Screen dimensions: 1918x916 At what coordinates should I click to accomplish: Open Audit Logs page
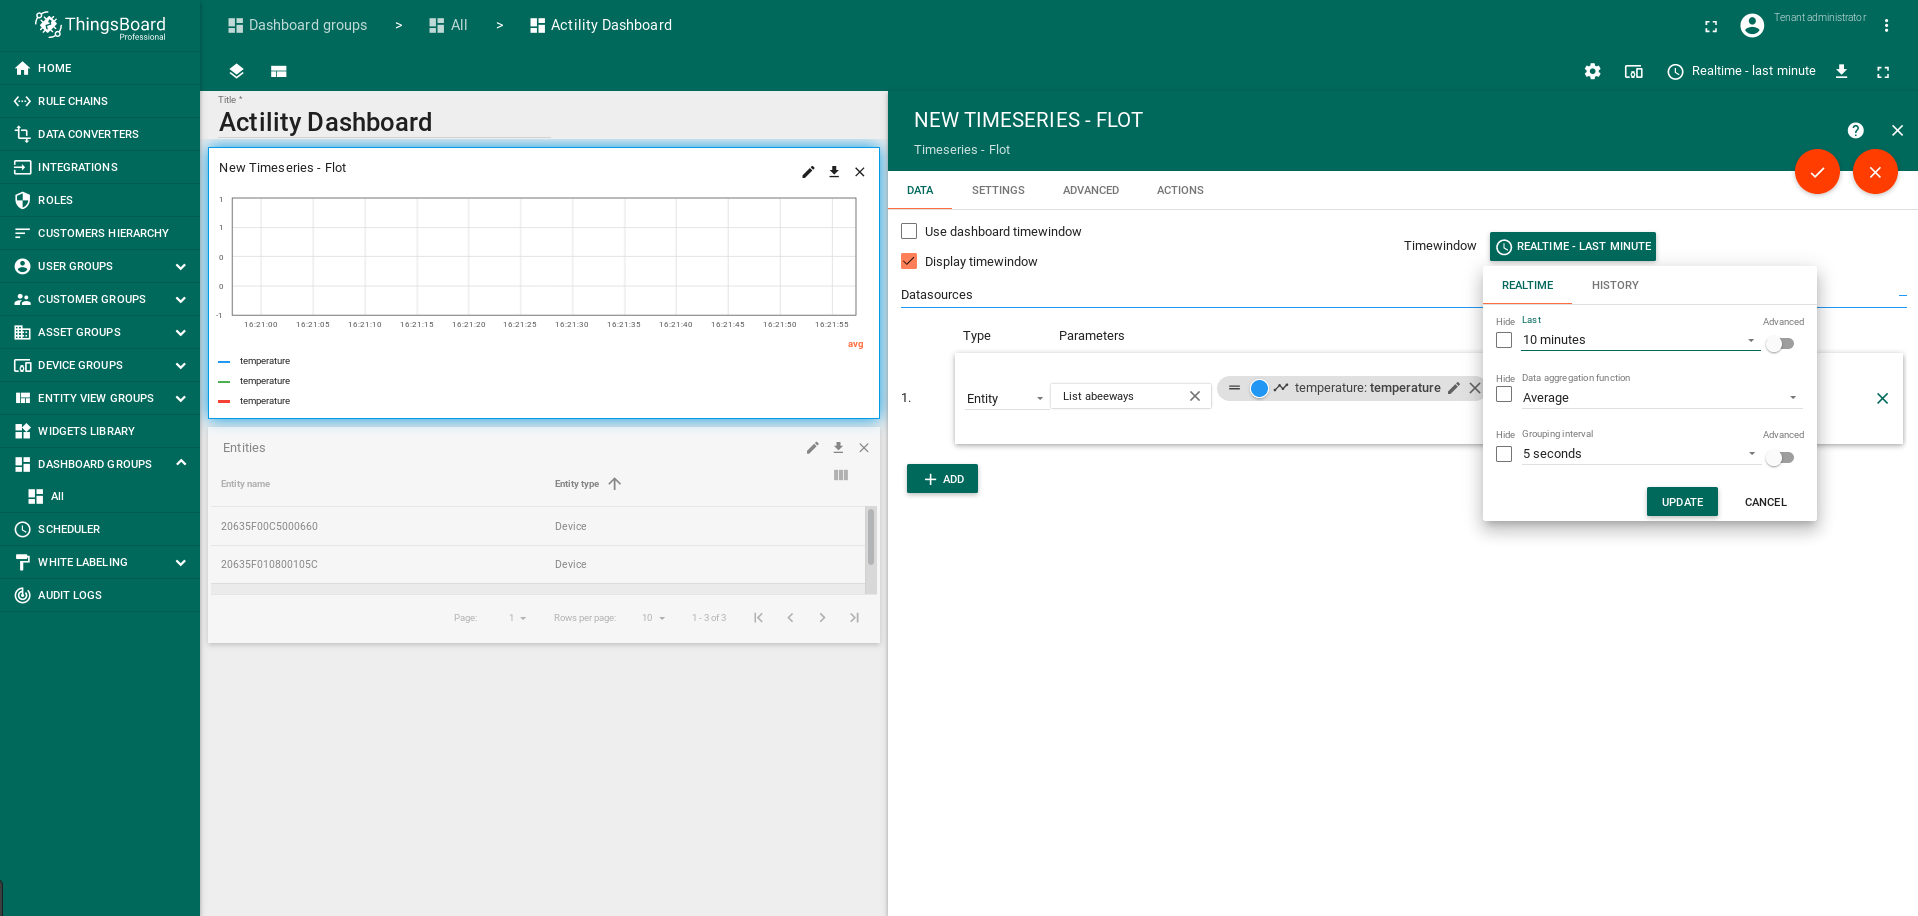coord(100,595)
